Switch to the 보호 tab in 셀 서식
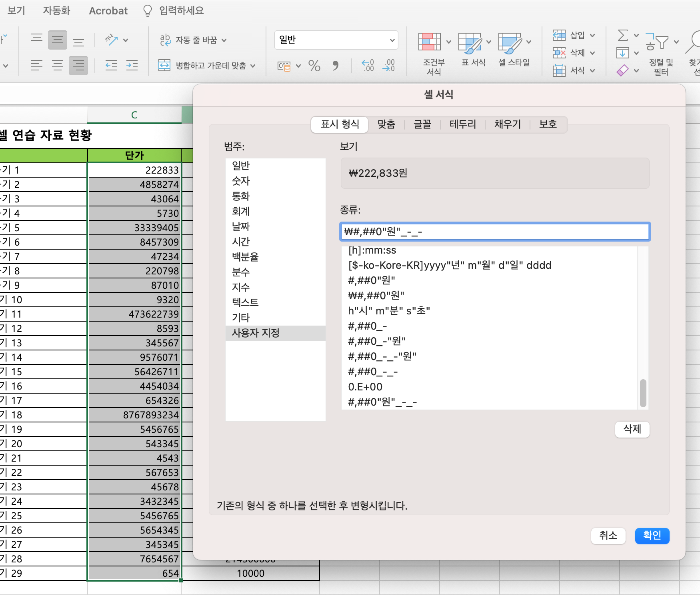Screen dimensions: 700x595 548,124
